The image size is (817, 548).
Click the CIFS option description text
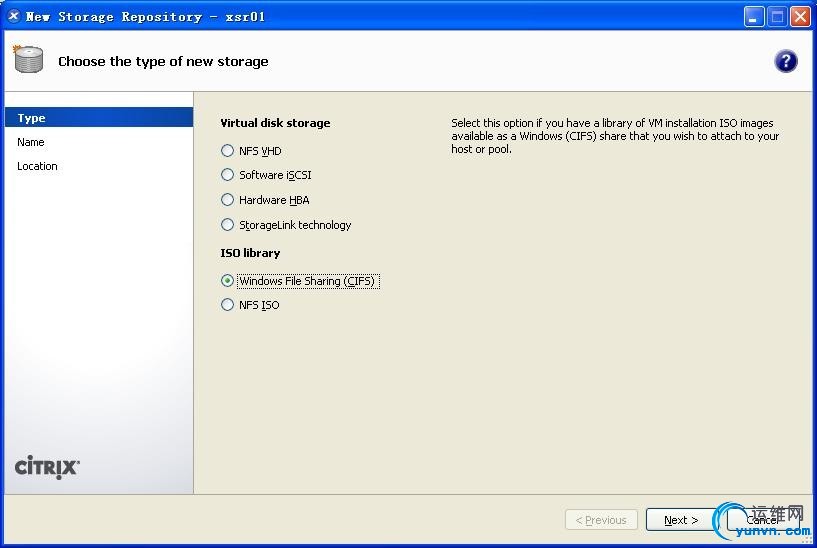point(615,136)
